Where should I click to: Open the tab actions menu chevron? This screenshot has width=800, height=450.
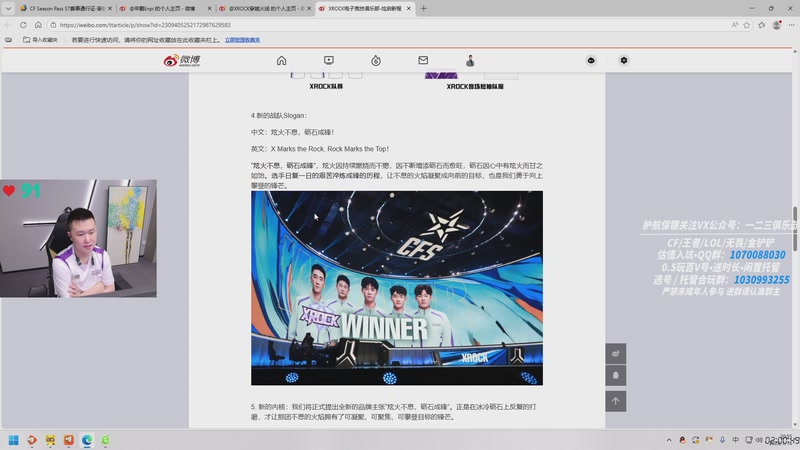[8, 8]
